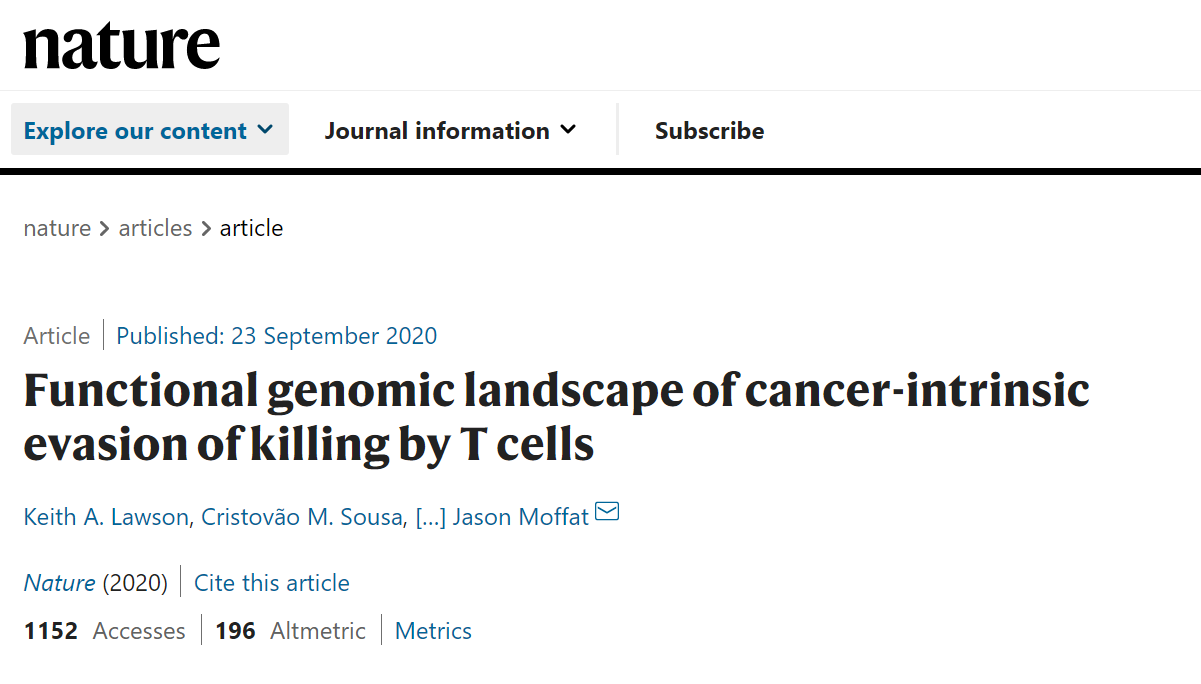Expand the Explore our content chevron
This screenshot has width=1201, height=684.
[265, 129]
